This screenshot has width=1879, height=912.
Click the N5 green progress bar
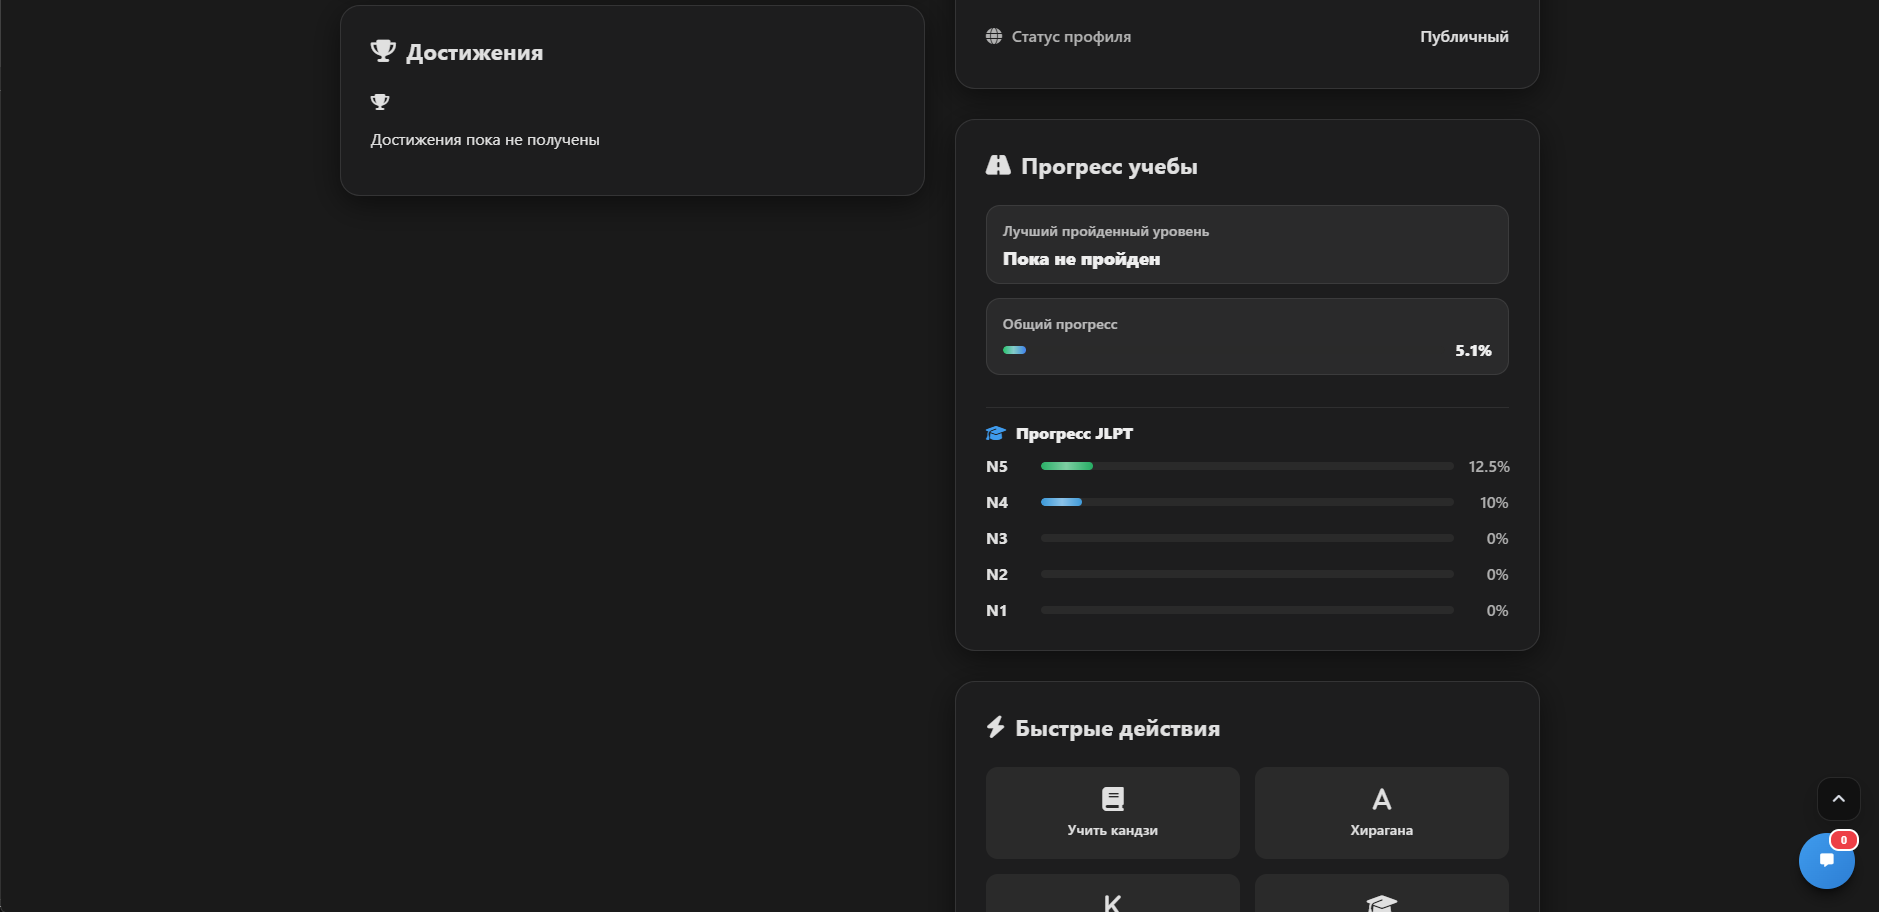click(1067, 467)
